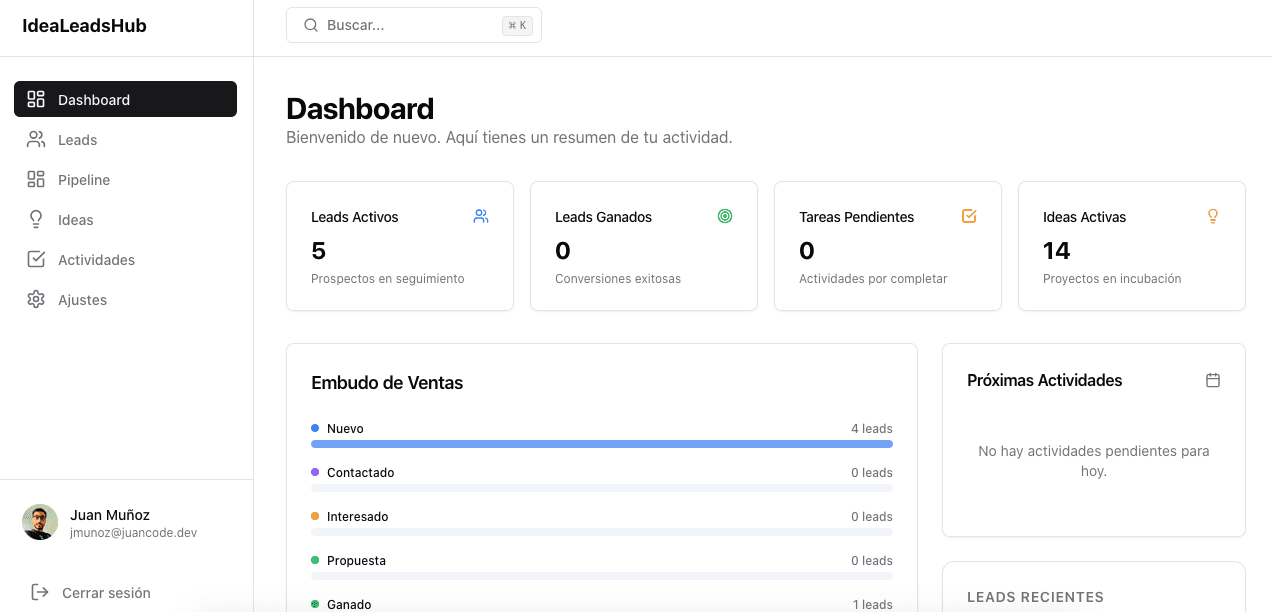Go to the Leads section
Screen dimensions: 1272x612
coord(125,139)
